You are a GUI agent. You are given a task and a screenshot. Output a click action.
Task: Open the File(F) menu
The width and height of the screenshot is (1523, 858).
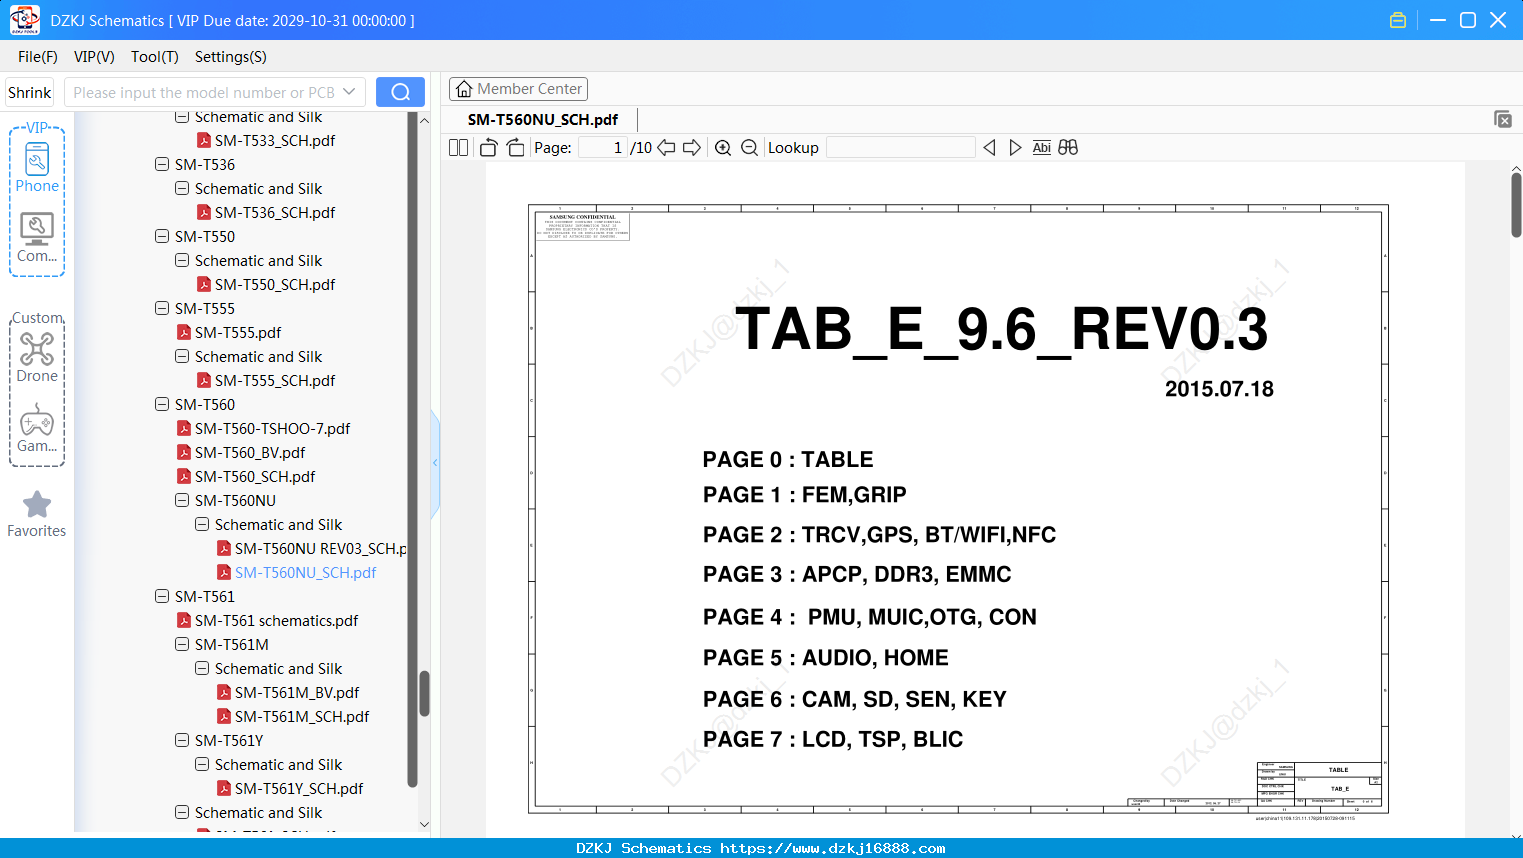pos(38,57)
